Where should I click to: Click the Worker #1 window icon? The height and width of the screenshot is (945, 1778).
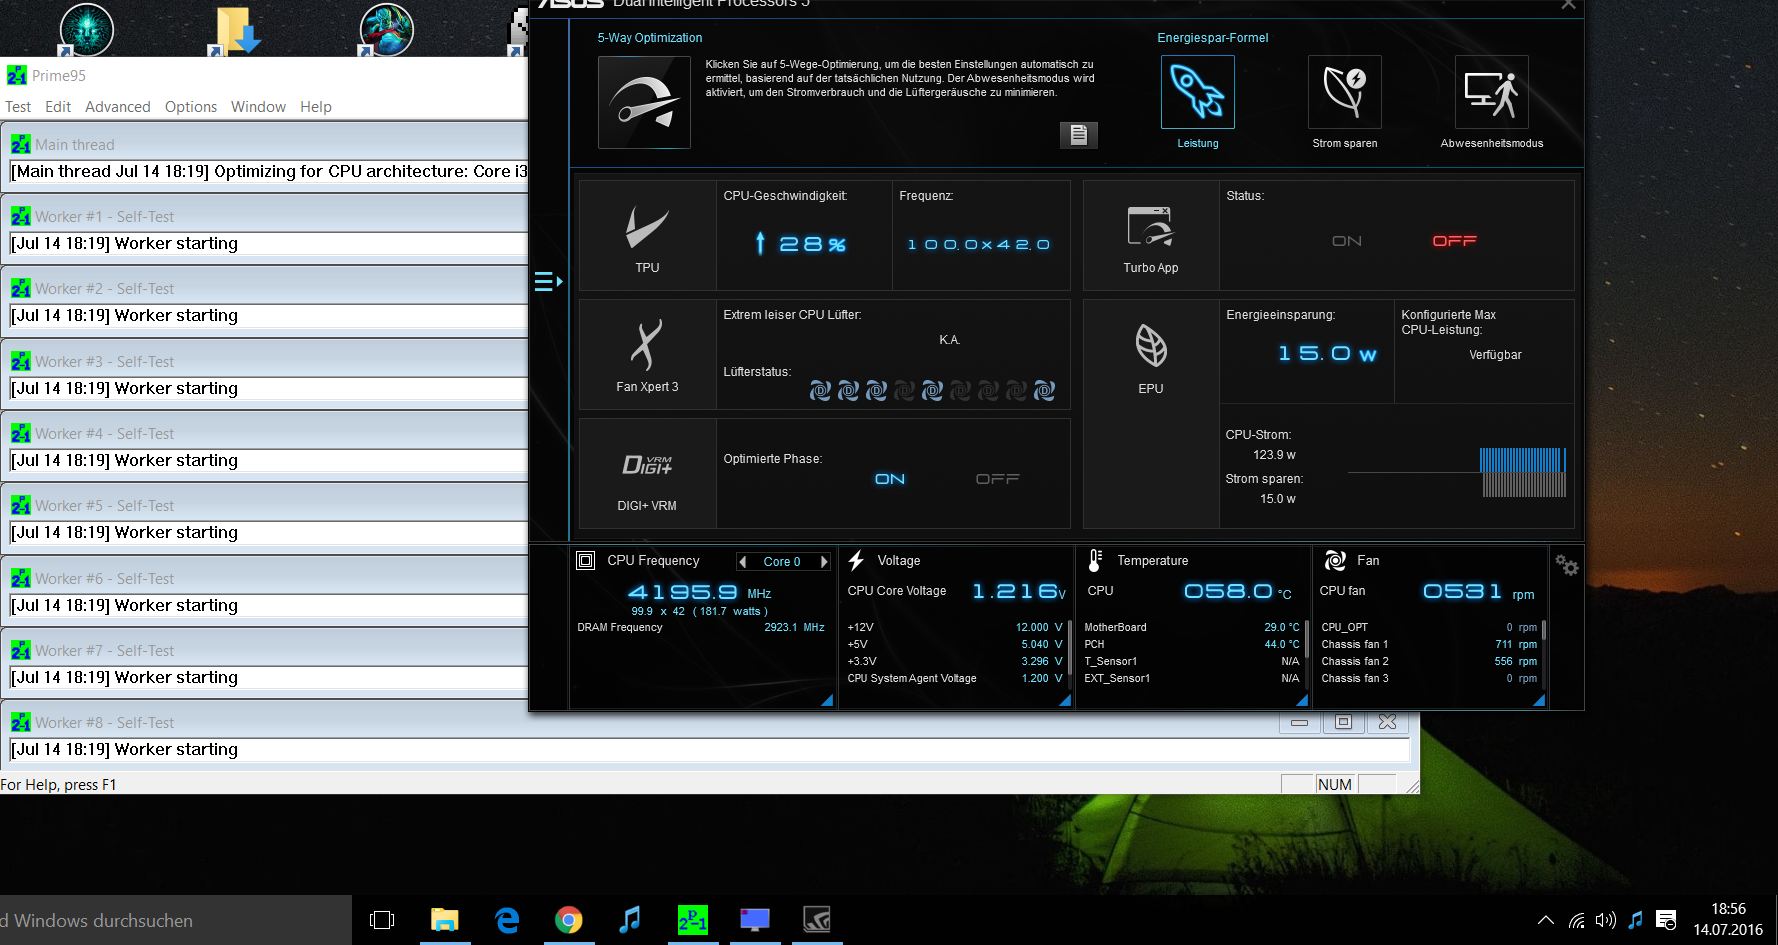pos(21,216)
